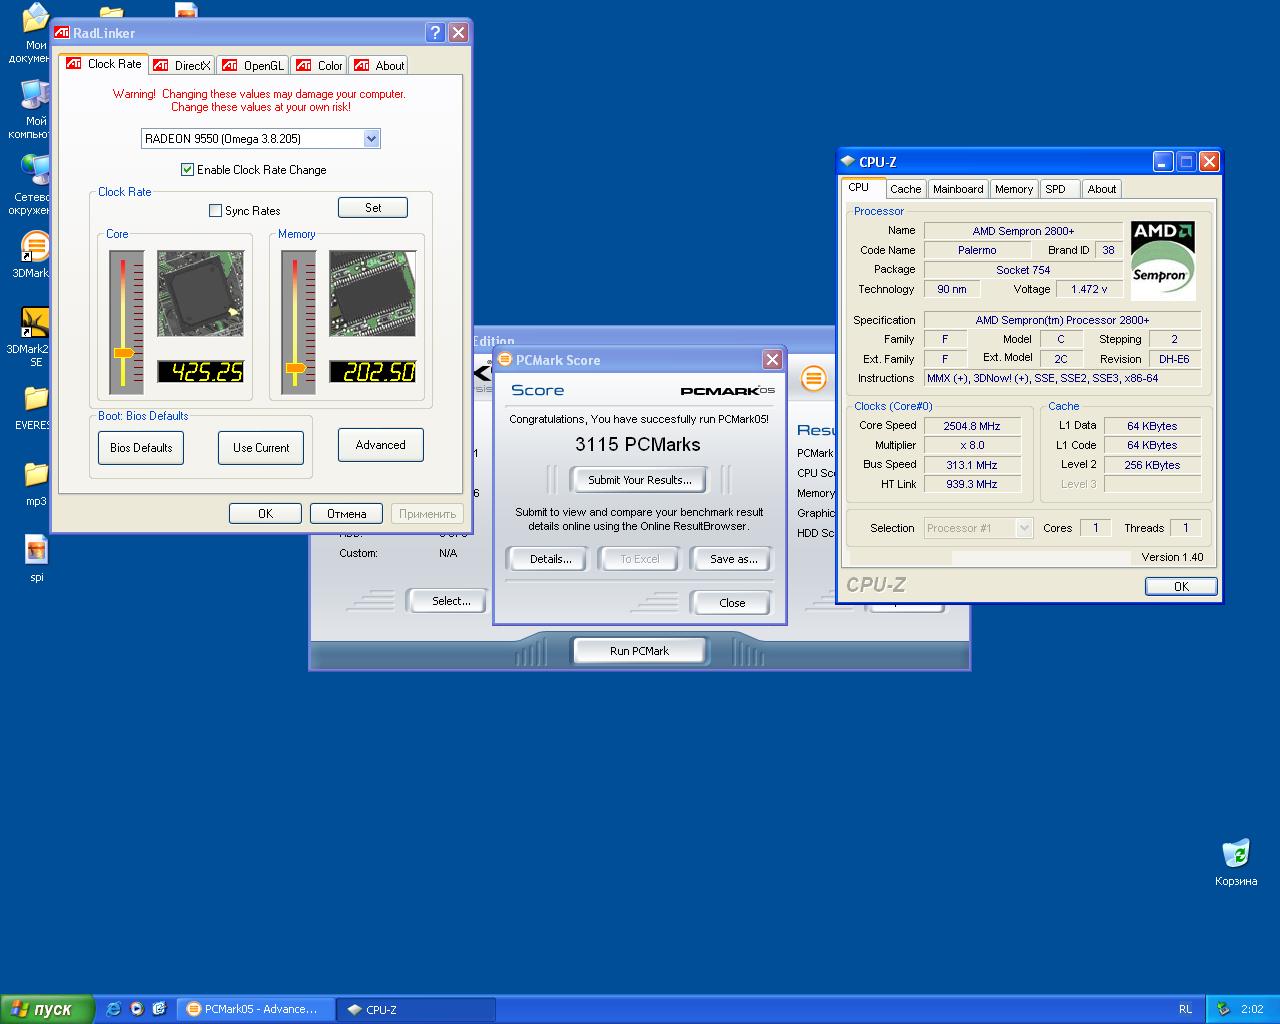Click OK in the CPU-Z window
This screenshot has height=1024, width=1280.
pos(1181,586)
